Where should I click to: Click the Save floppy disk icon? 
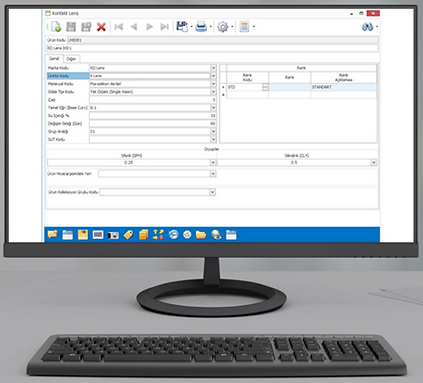click(71, 27)
